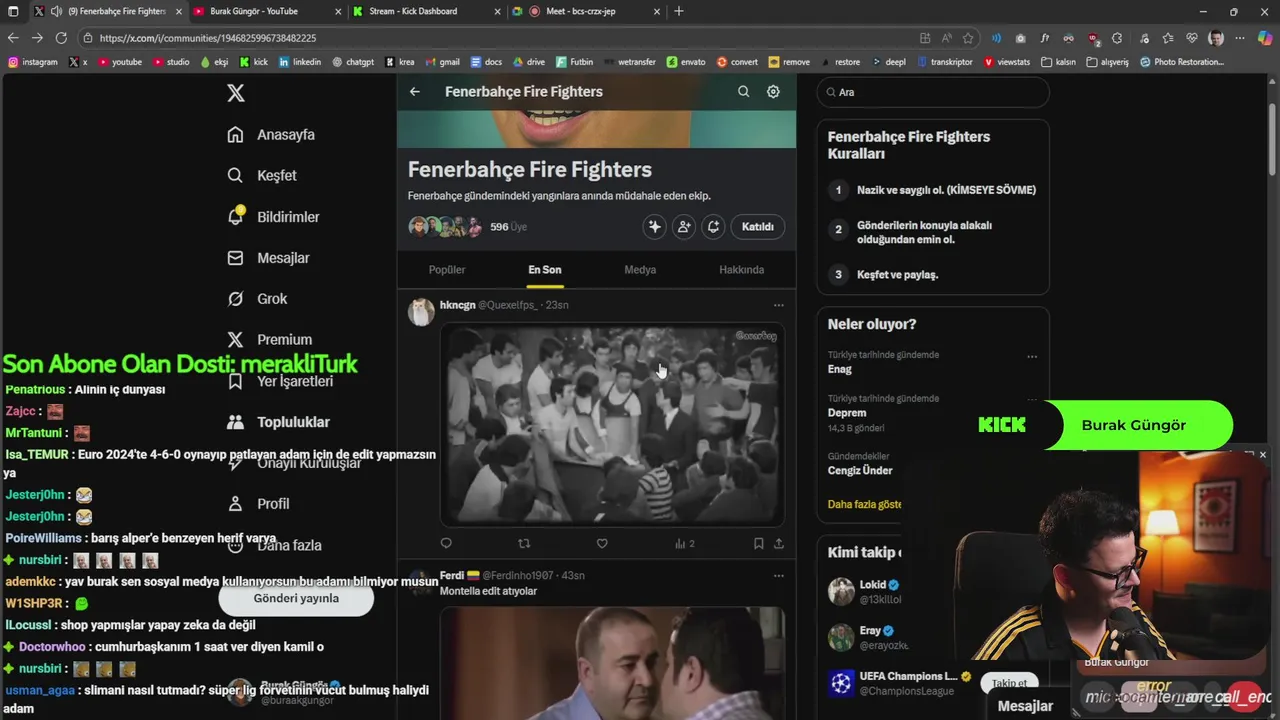
Task: Open the kalsın bookmarks folder
Action: (1058, 62)
